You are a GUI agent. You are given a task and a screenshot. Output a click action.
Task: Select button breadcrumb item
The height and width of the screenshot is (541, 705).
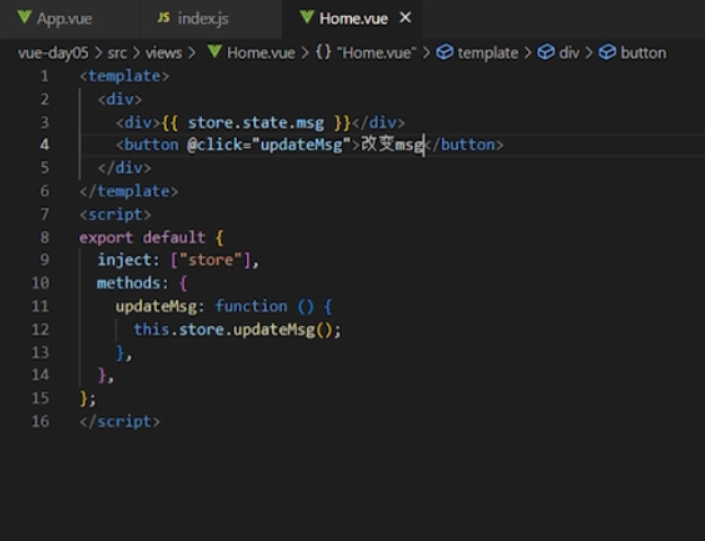click(x=643, y=53)
